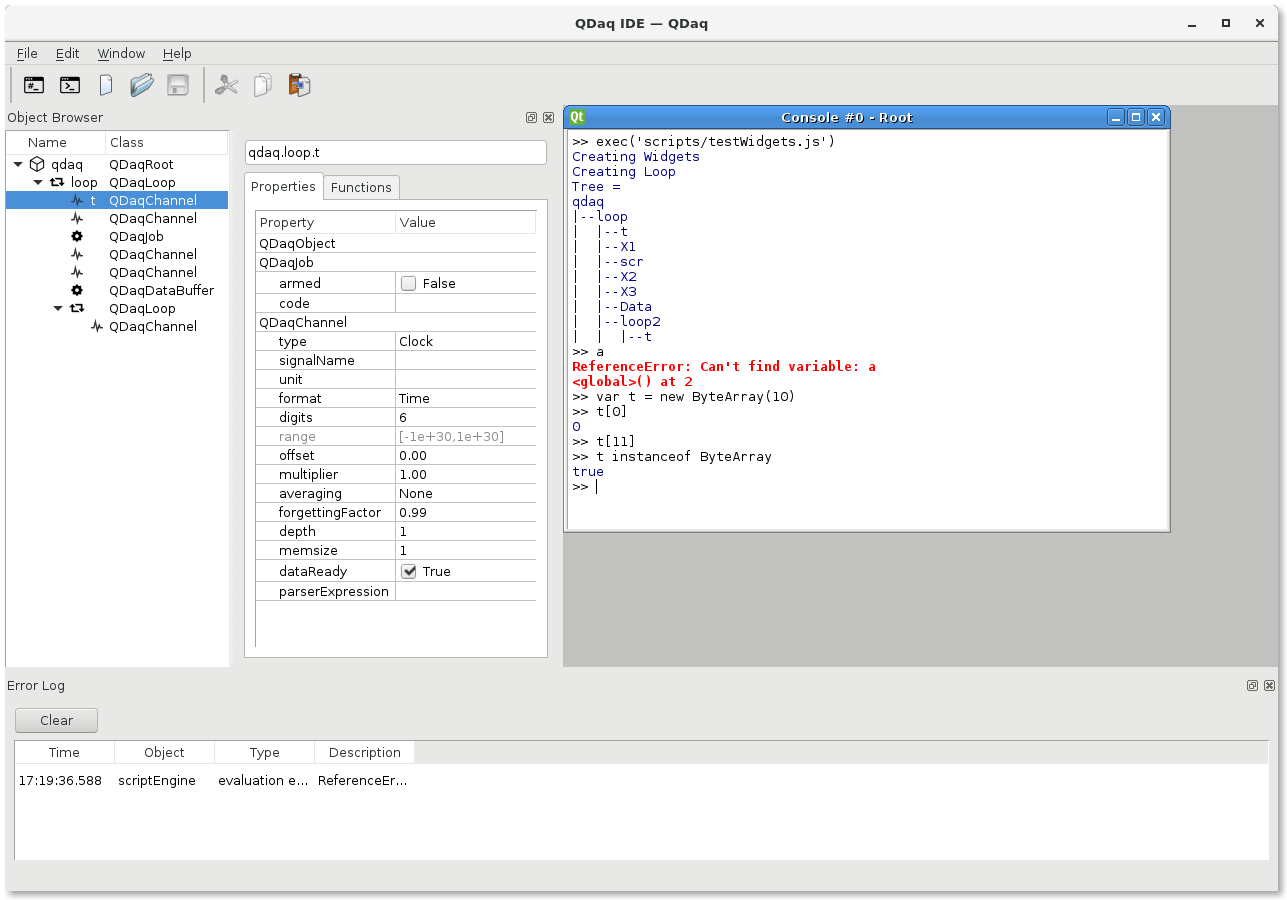Click the loop arrows icon beside loop

57,182
